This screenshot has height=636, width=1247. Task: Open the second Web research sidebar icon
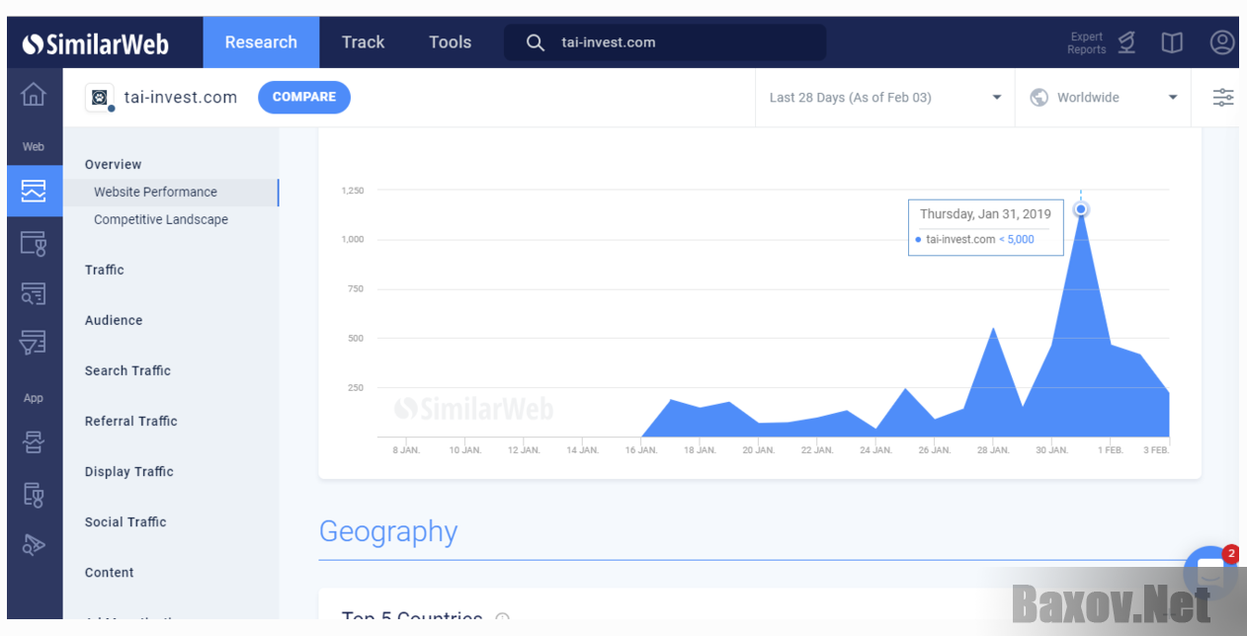point(34,242)
